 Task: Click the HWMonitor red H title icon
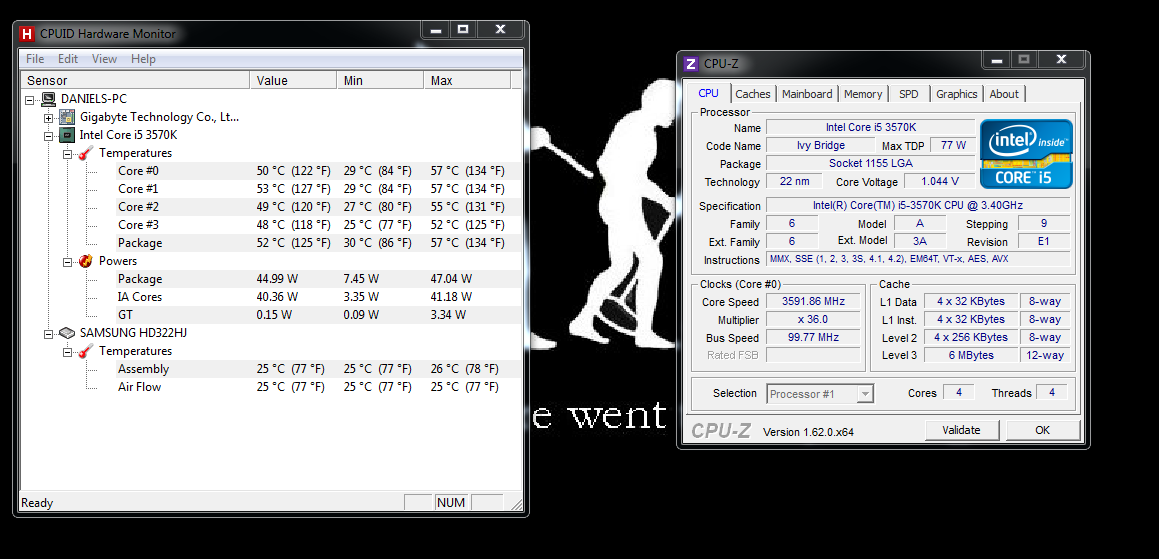click(27, 33)
